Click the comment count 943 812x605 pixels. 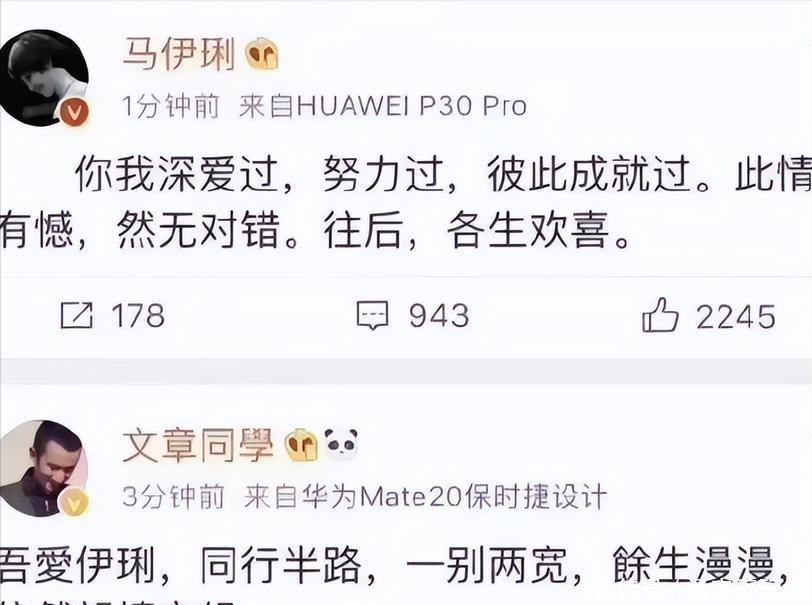coord(439,315)
